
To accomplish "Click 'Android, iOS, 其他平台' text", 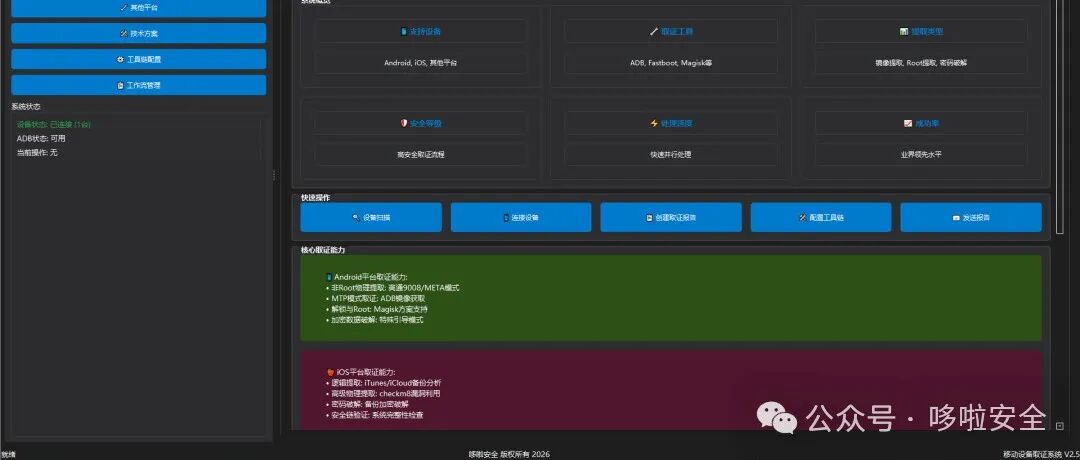I will [x=421, y=63].
